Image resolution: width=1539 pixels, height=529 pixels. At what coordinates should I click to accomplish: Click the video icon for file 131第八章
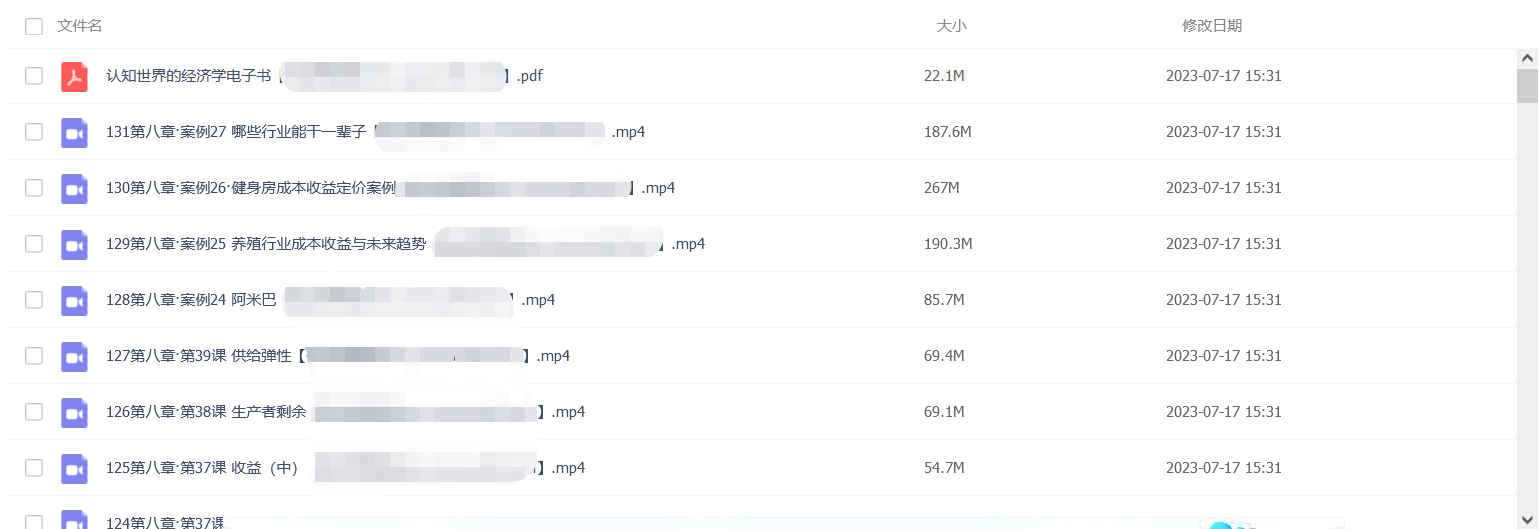pyautogui.click(x=75, y=132)
